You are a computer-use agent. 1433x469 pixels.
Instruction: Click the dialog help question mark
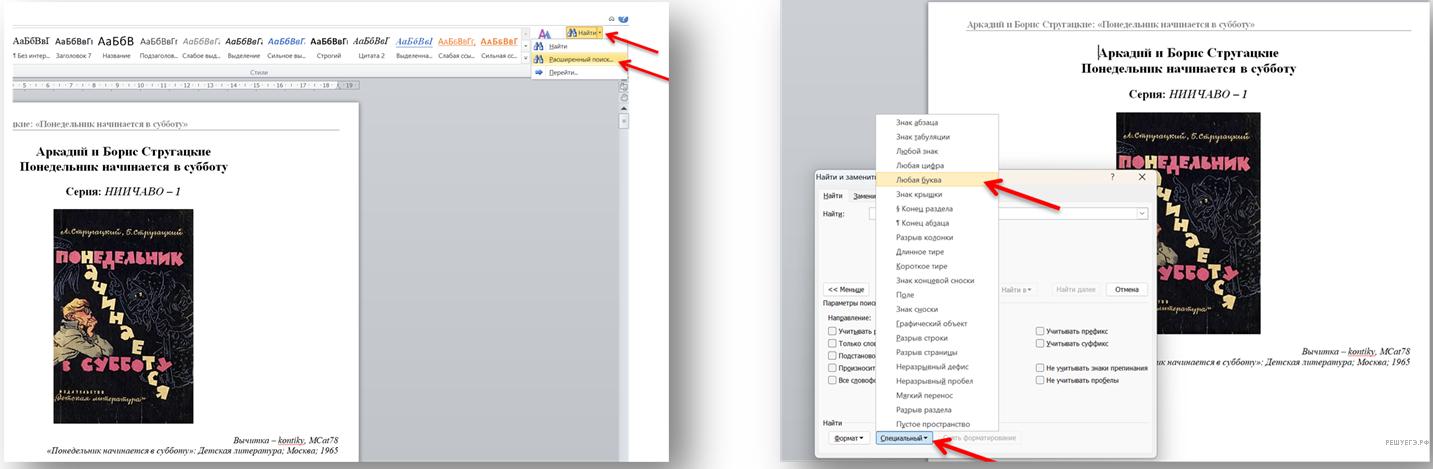1112,176
